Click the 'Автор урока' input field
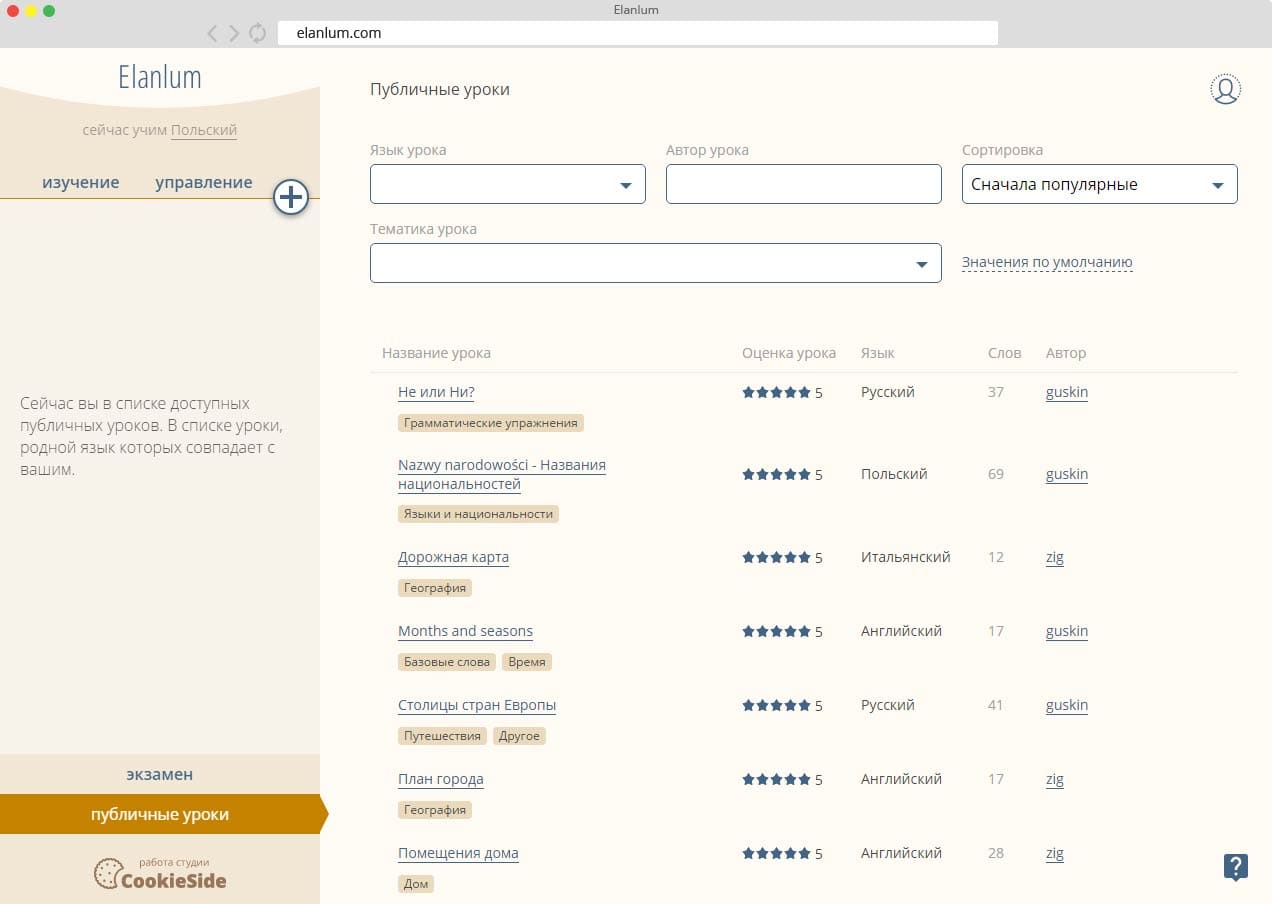This screenshot has height=904, width=1272. coord(804,184)
